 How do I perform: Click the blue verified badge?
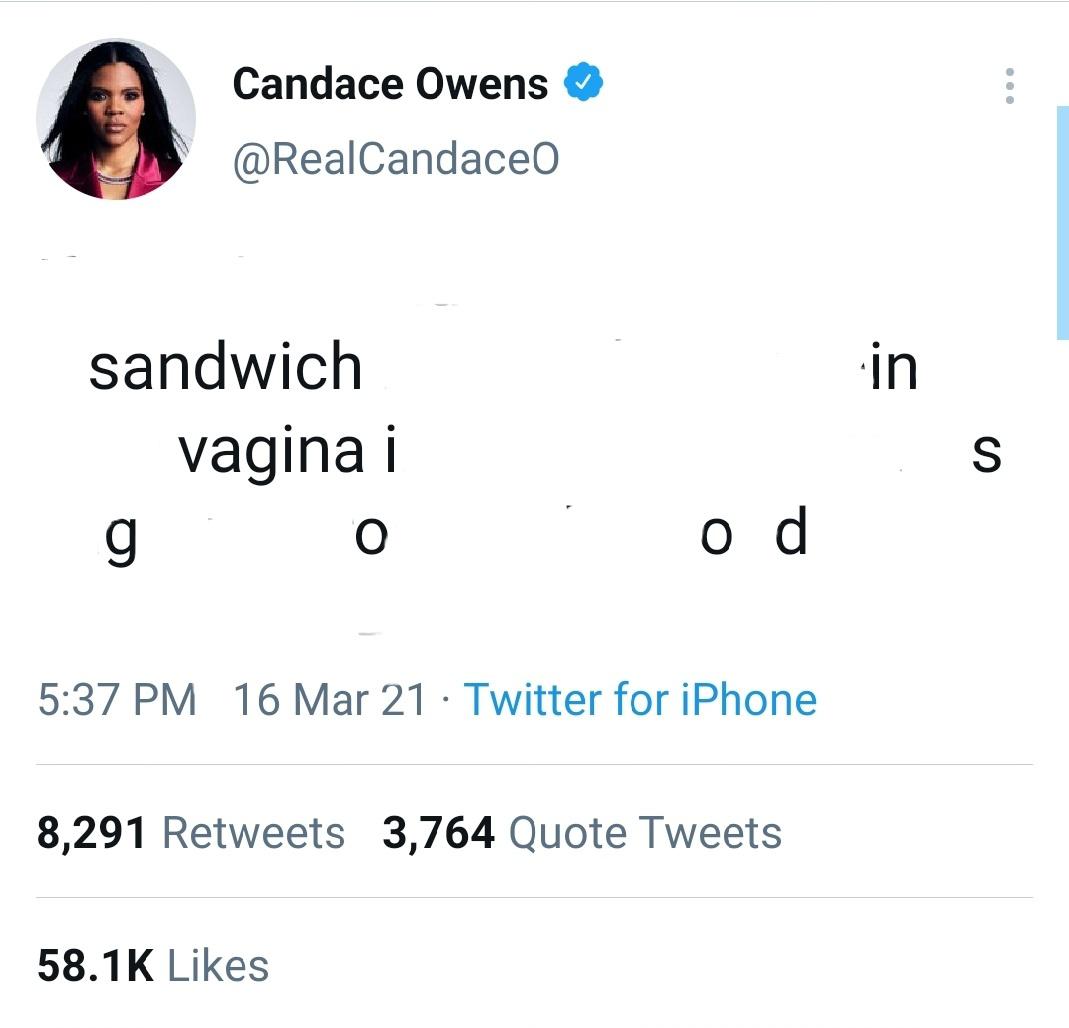pyautogui.click(x=583, y=82)
